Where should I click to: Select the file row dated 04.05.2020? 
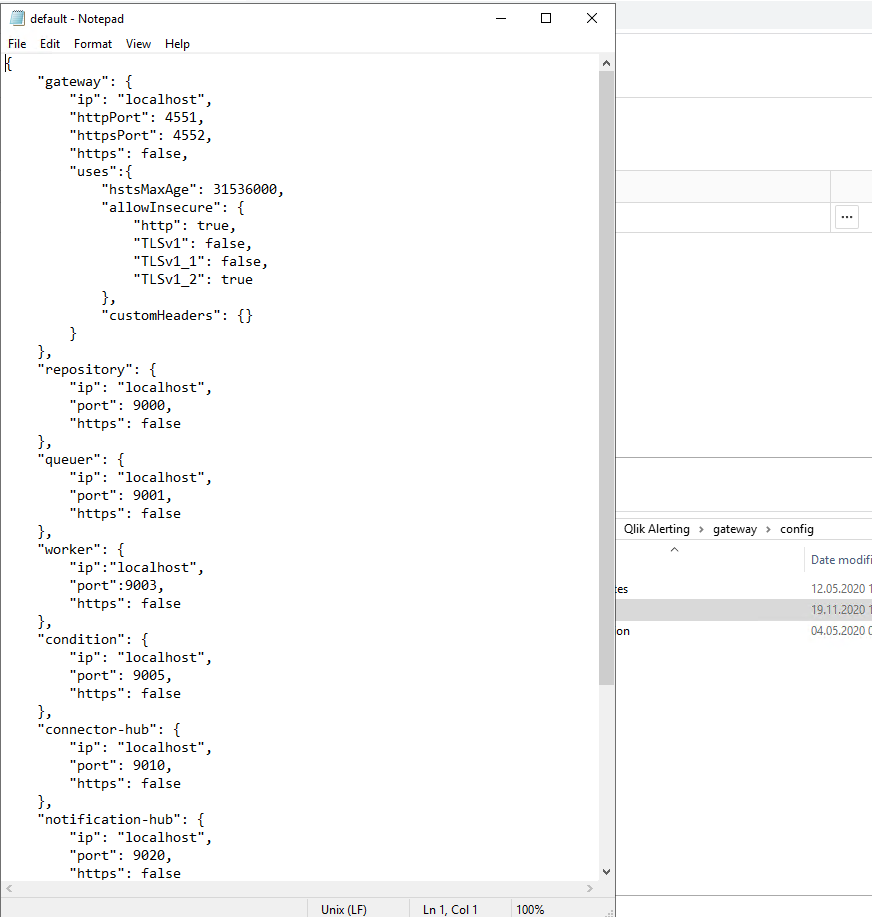[x=744, y=630]
